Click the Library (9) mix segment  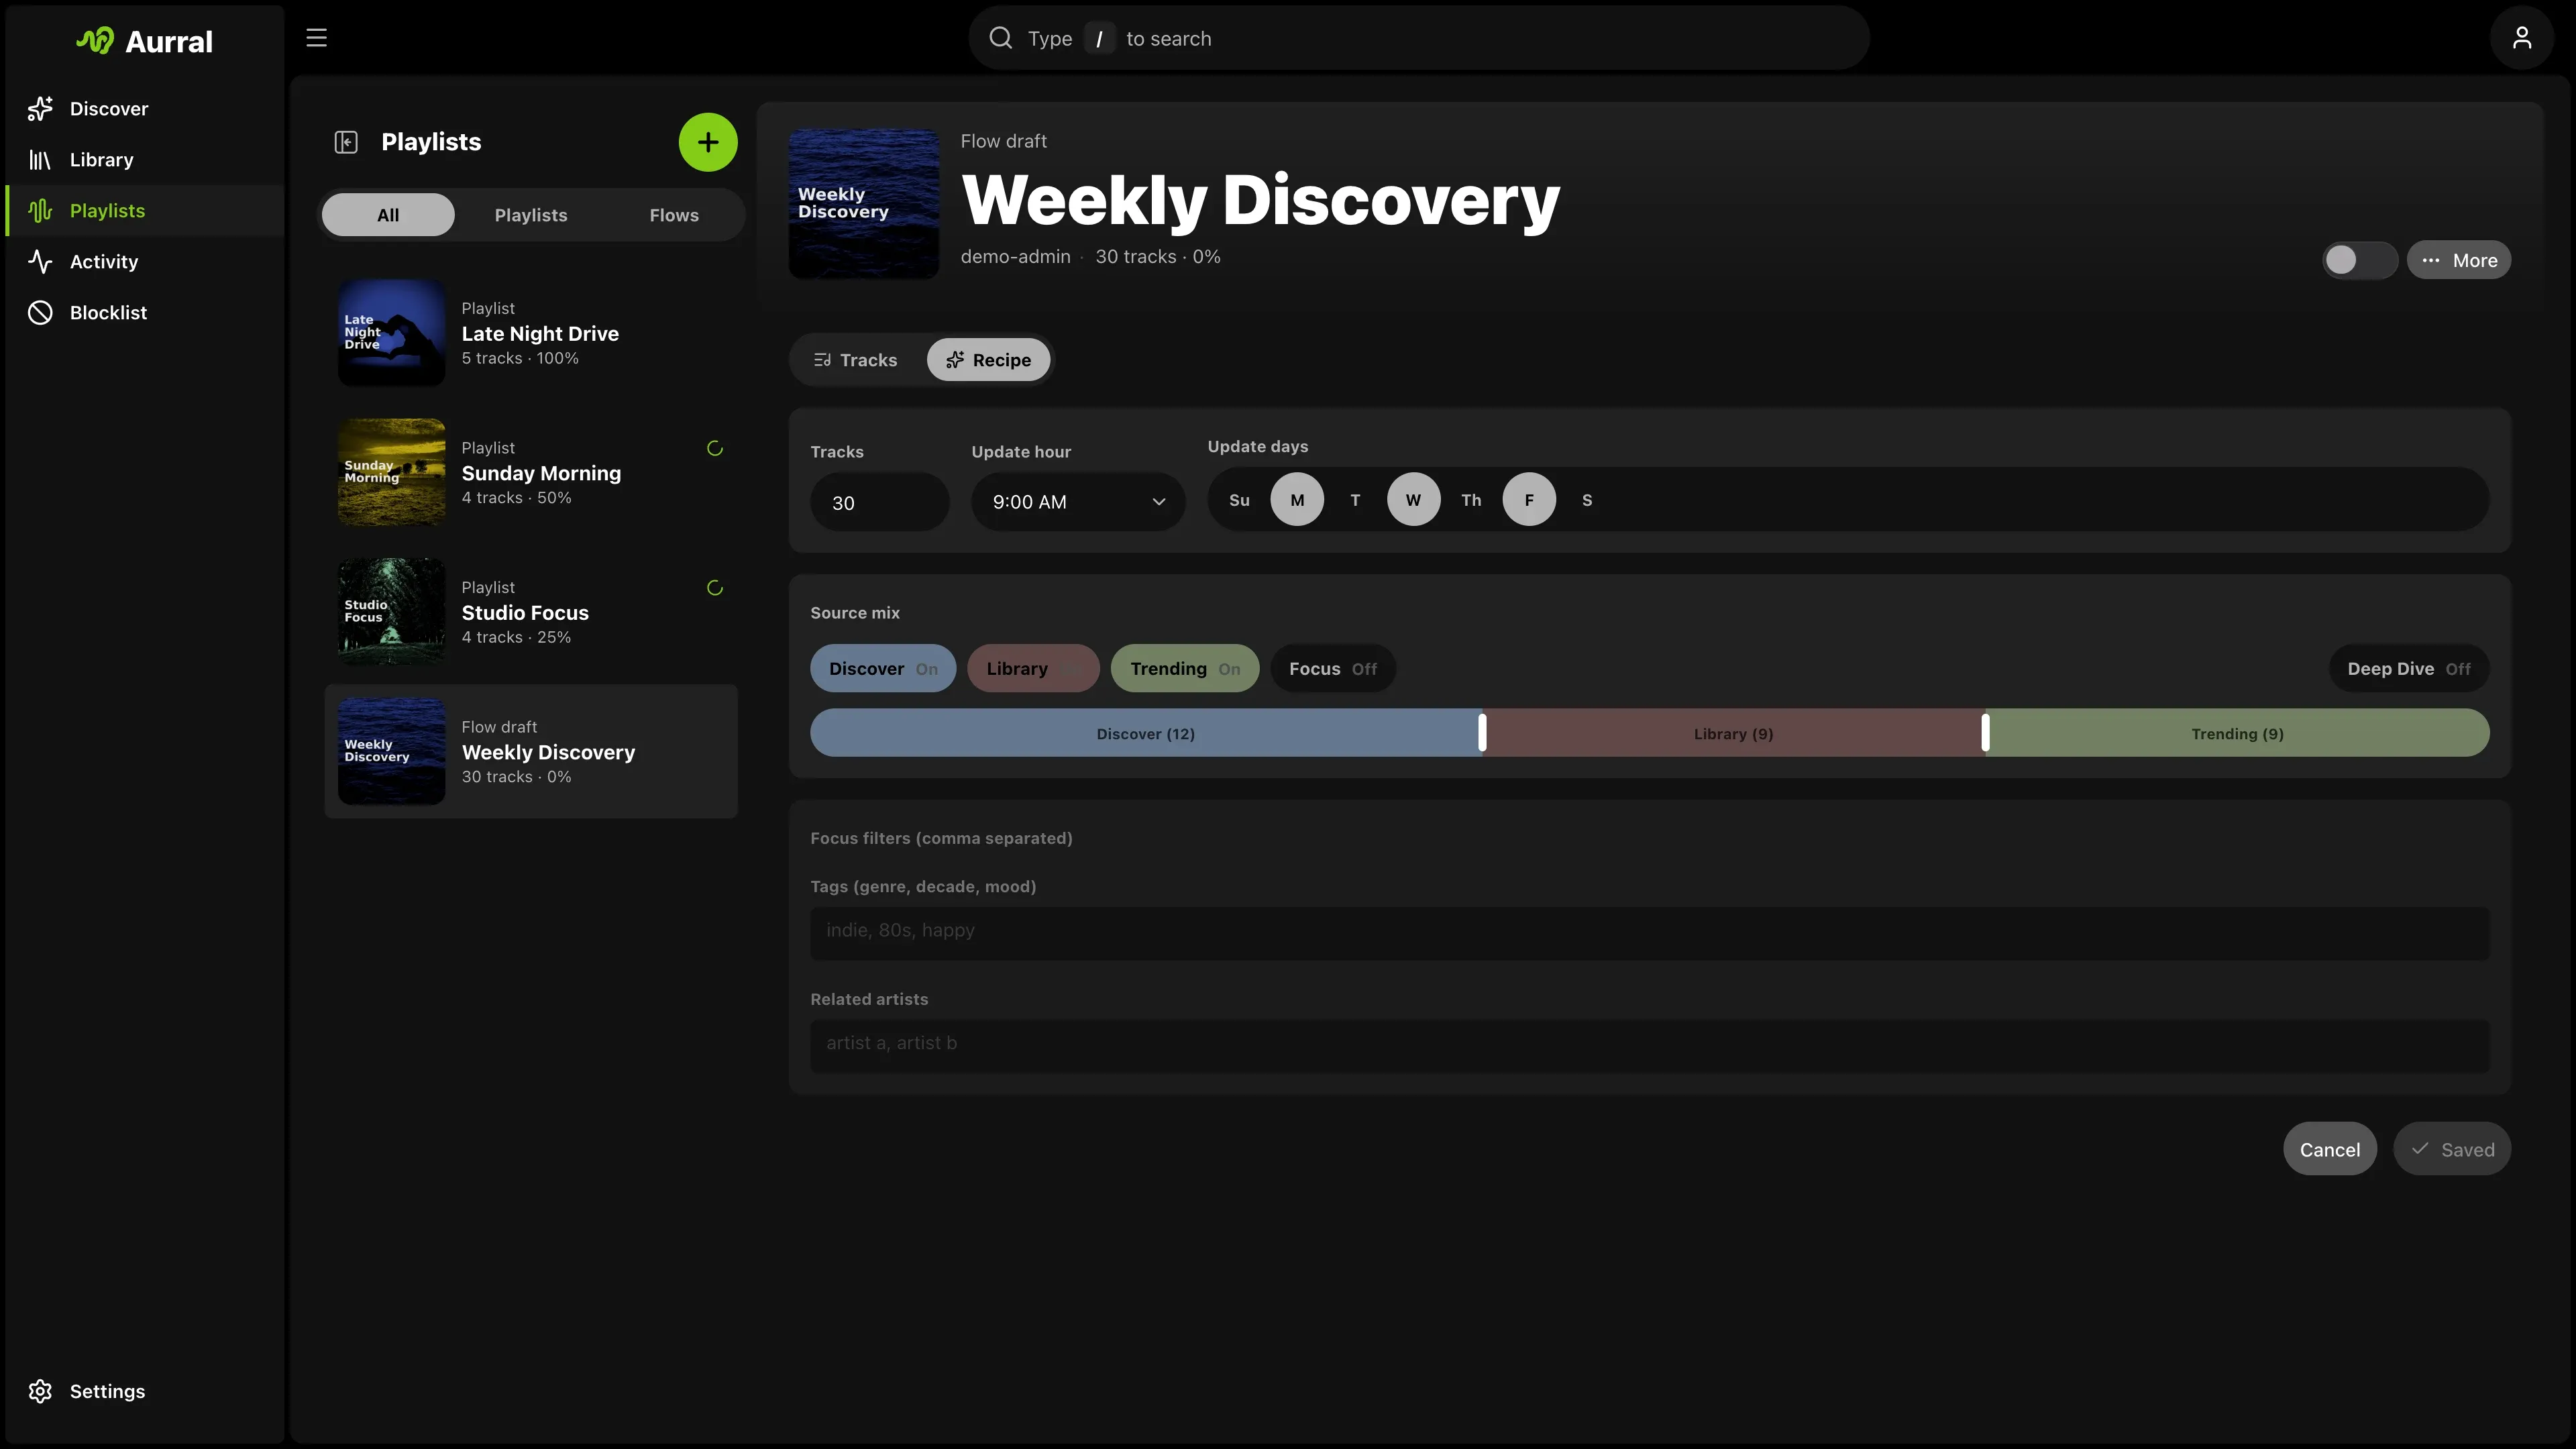(x=1733, y=733)
